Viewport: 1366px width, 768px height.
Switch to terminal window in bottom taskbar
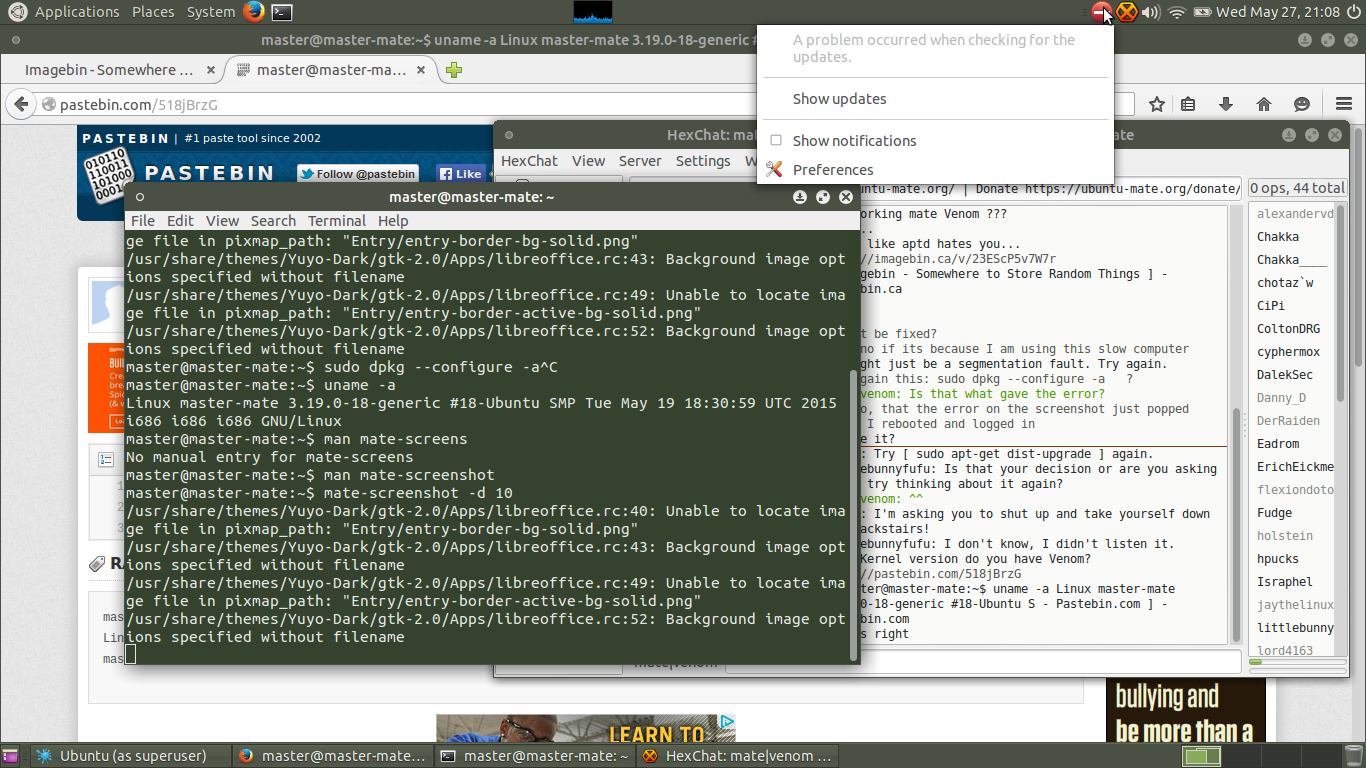click(535, 756)
